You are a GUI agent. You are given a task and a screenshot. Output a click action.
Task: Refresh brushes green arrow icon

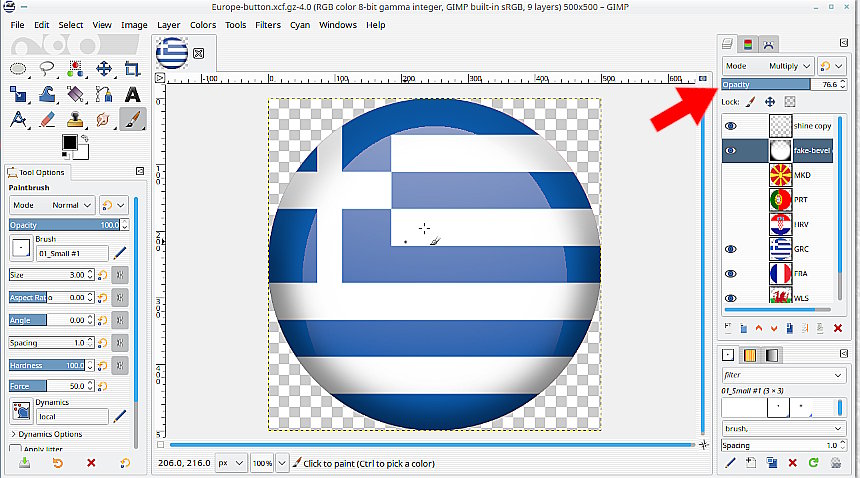[813, 463]
